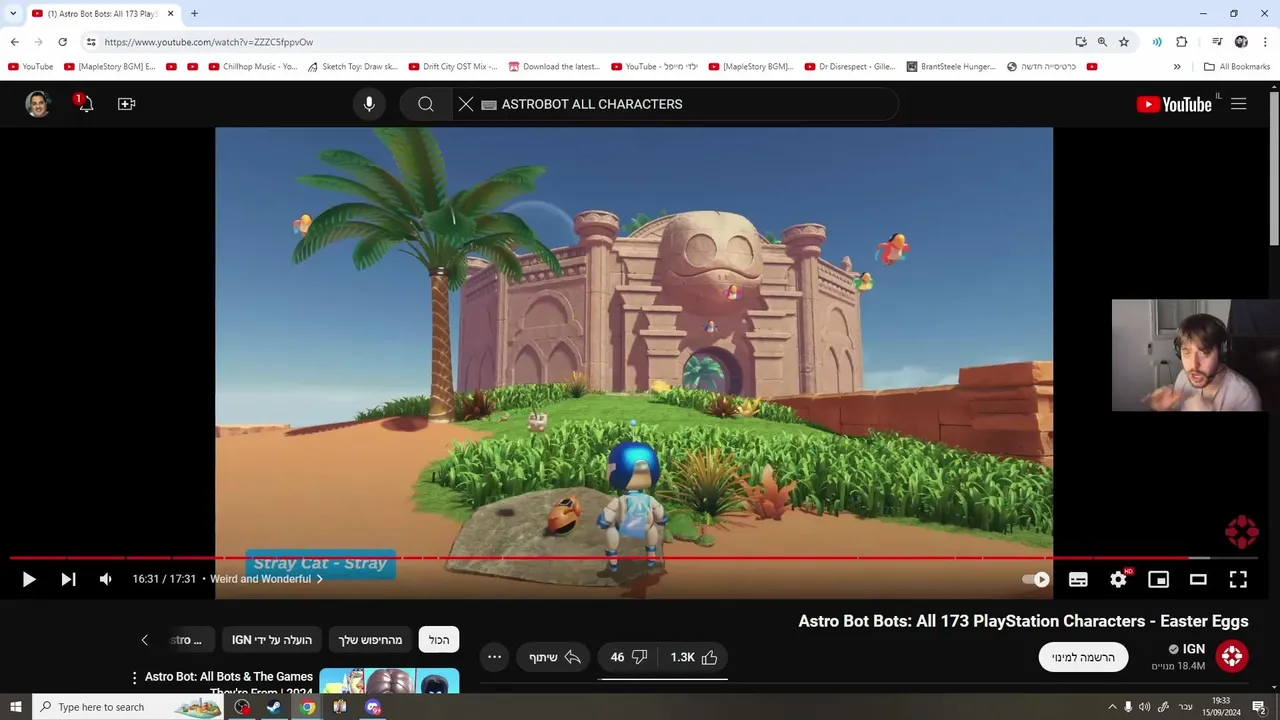Open the 'Drift City OST Mix' bookmark

tap(453, 67)
